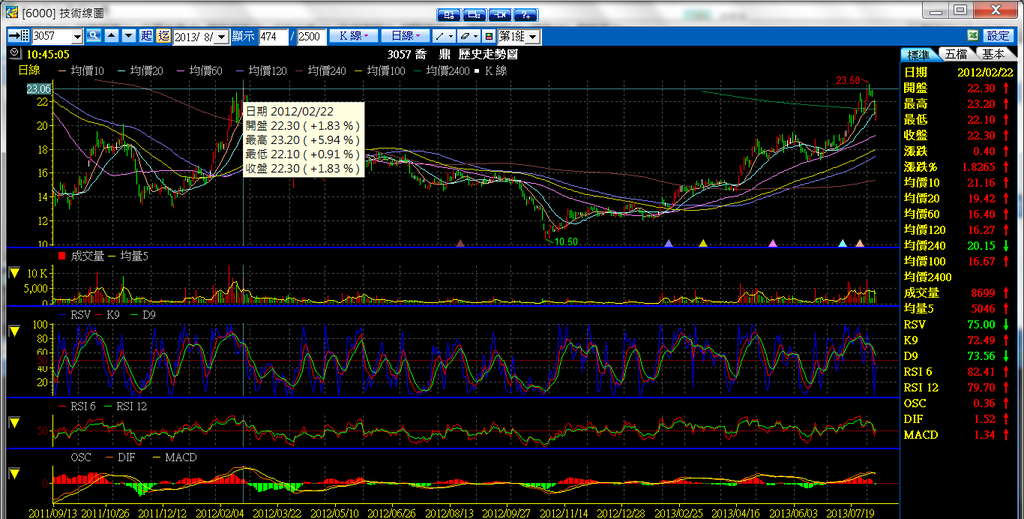
Task: Expand the stock code 3057 dropdown
Action: click(x=77, y=36)
